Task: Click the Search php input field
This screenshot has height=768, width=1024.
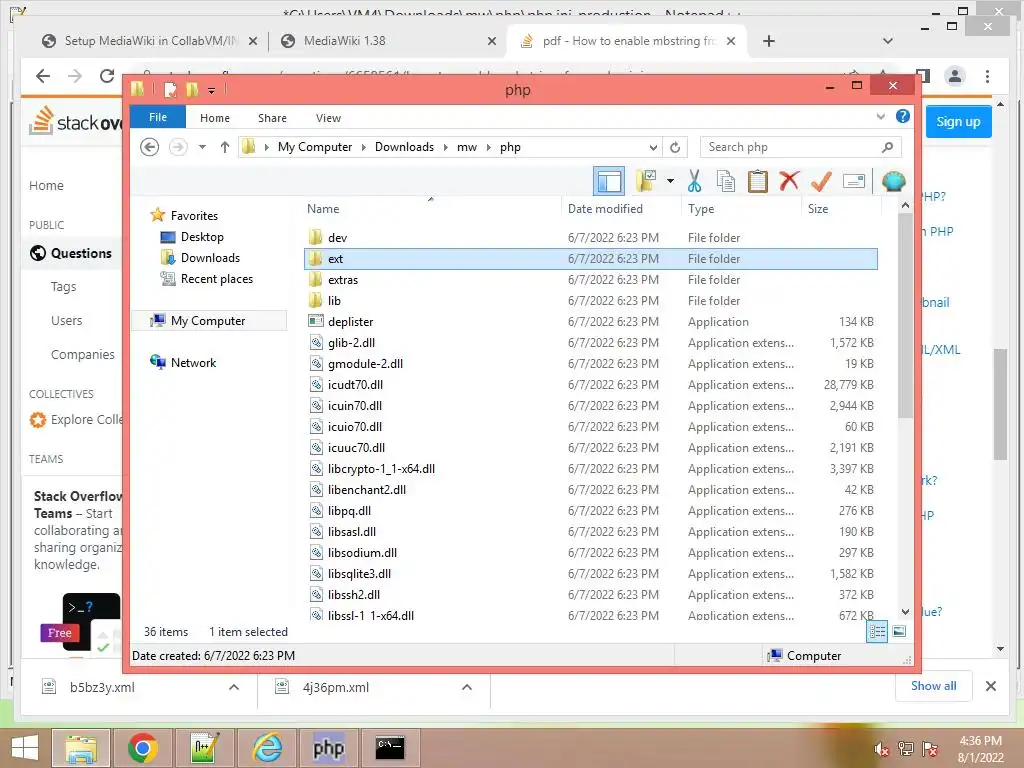Action: (801, 147)
